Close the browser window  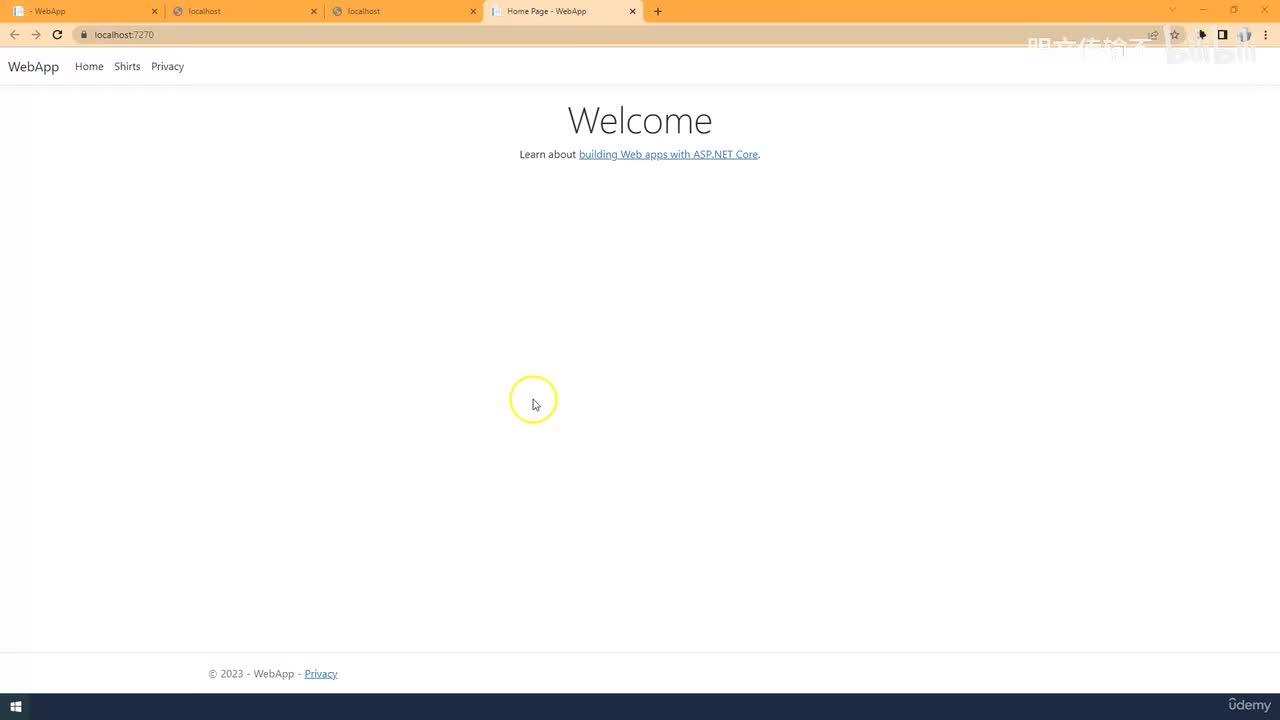point(1264,10)
